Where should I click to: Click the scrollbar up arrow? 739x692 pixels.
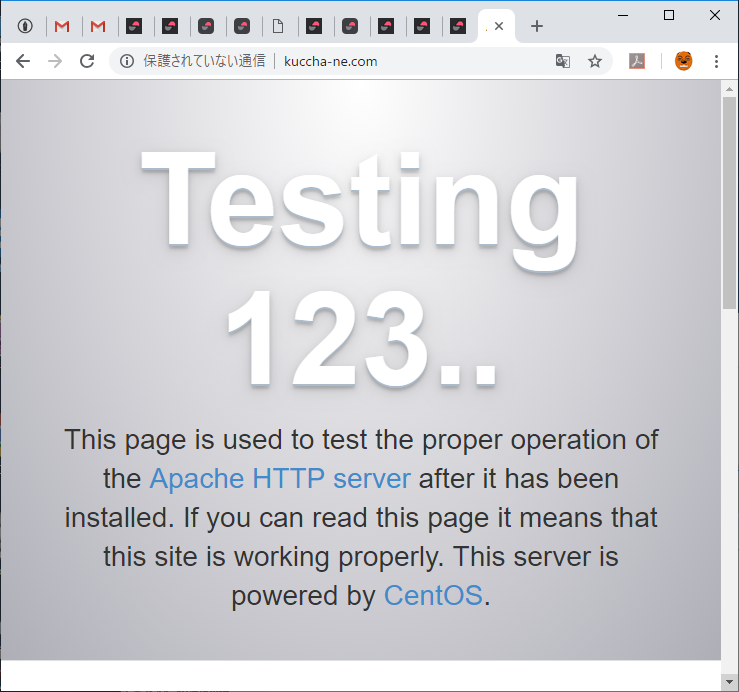pyautogui.click(x=730, y=89)
